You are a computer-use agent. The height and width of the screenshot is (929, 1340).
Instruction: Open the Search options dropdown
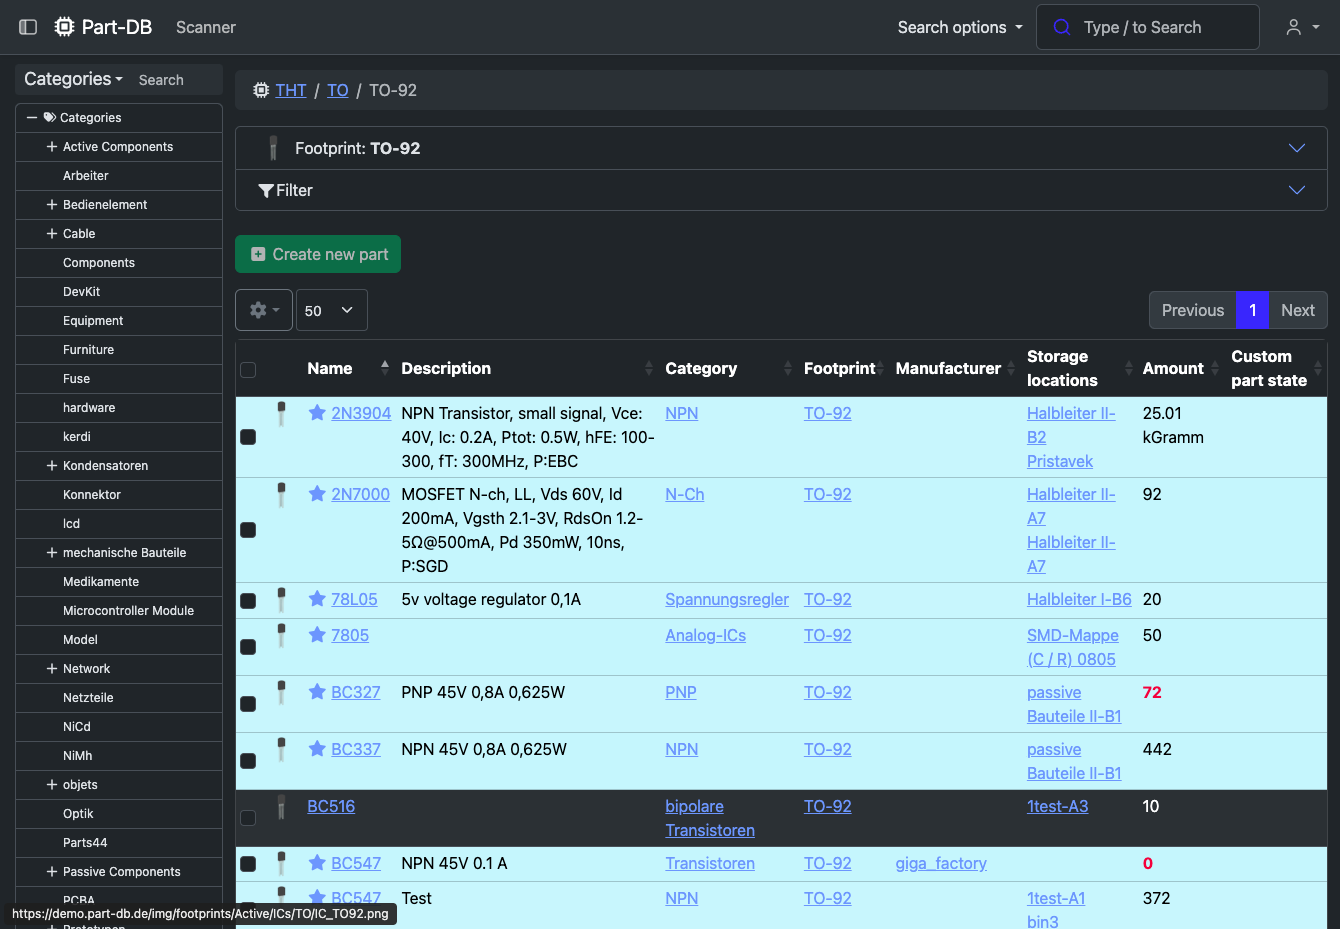(x=960, y=27)
